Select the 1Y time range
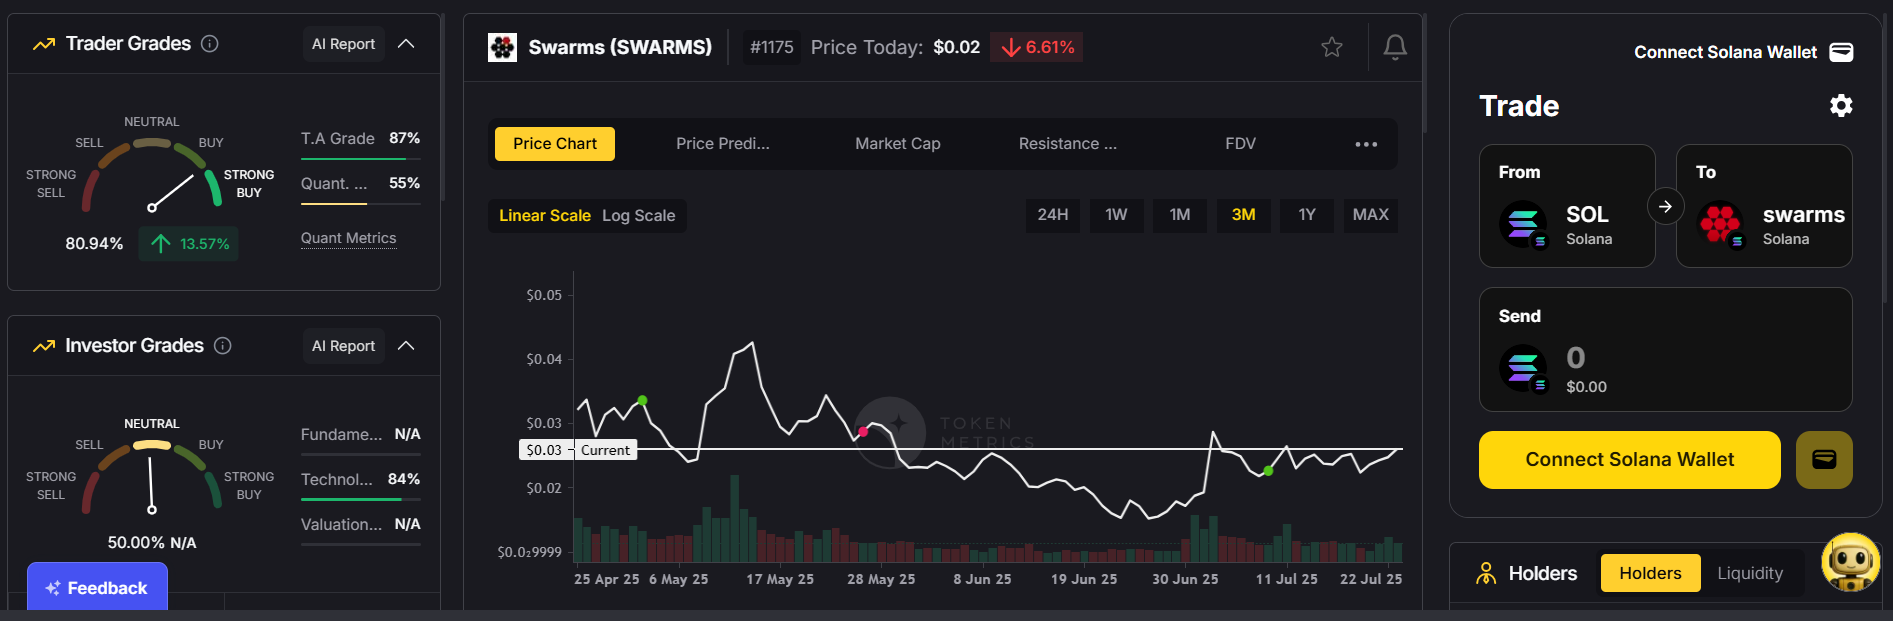 (x=1307, y=215)
